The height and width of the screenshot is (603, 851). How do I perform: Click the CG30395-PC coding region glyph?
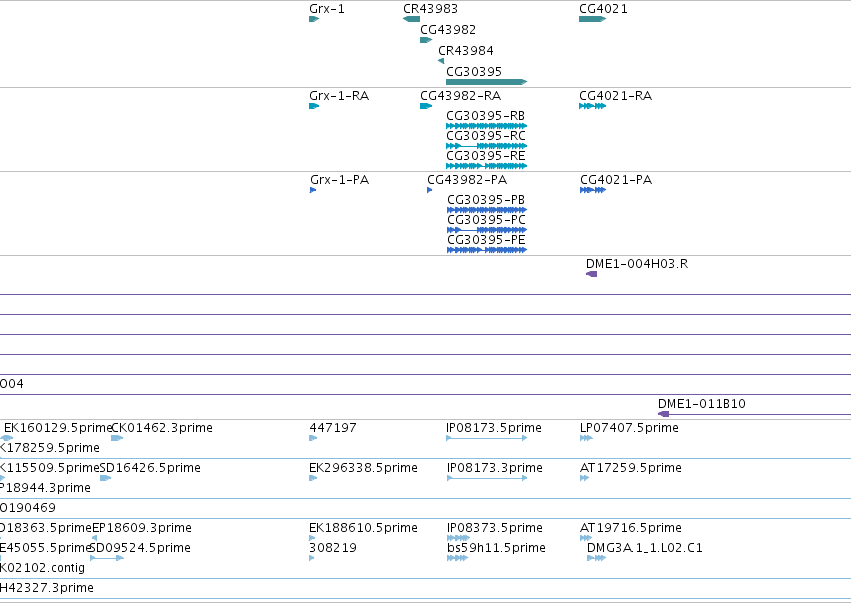pyautogui.click(x=487, y=230)
